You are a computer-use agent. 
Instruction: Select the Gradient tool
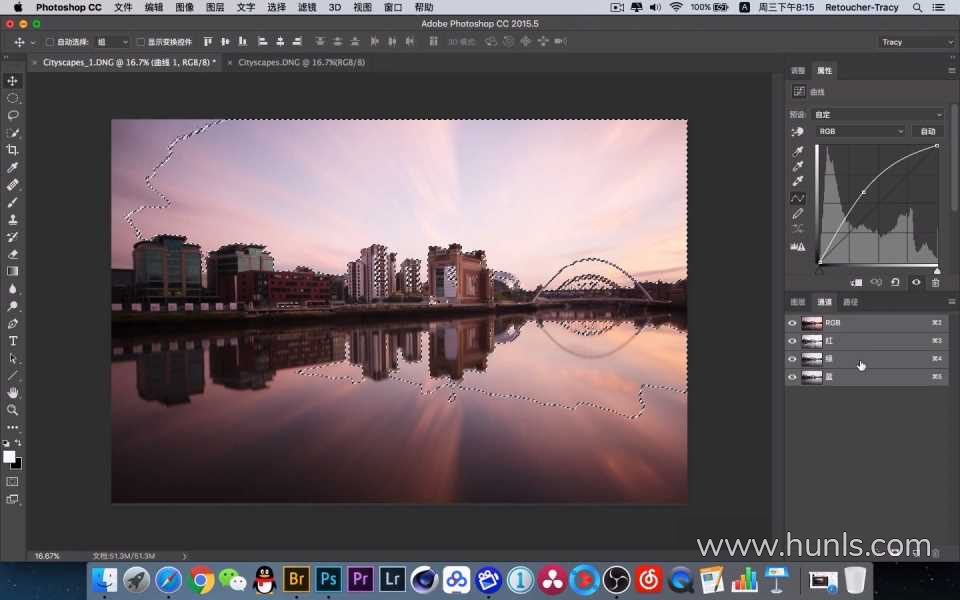[12, 271]
